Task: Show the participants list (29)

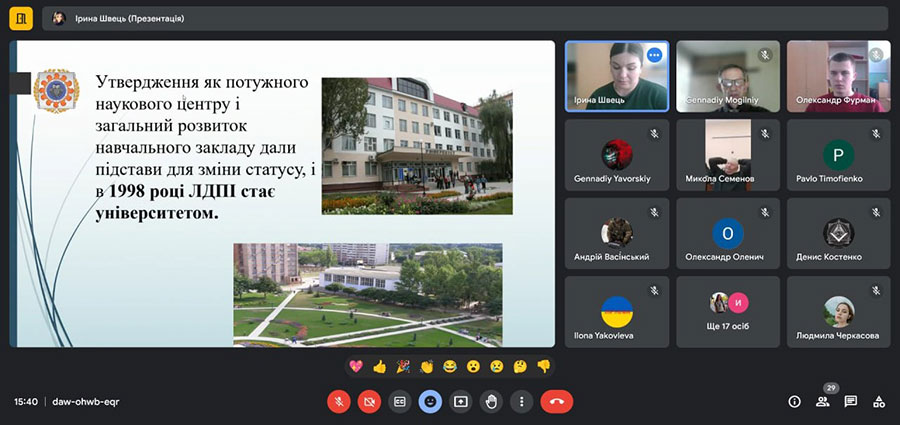Action: 823,401
